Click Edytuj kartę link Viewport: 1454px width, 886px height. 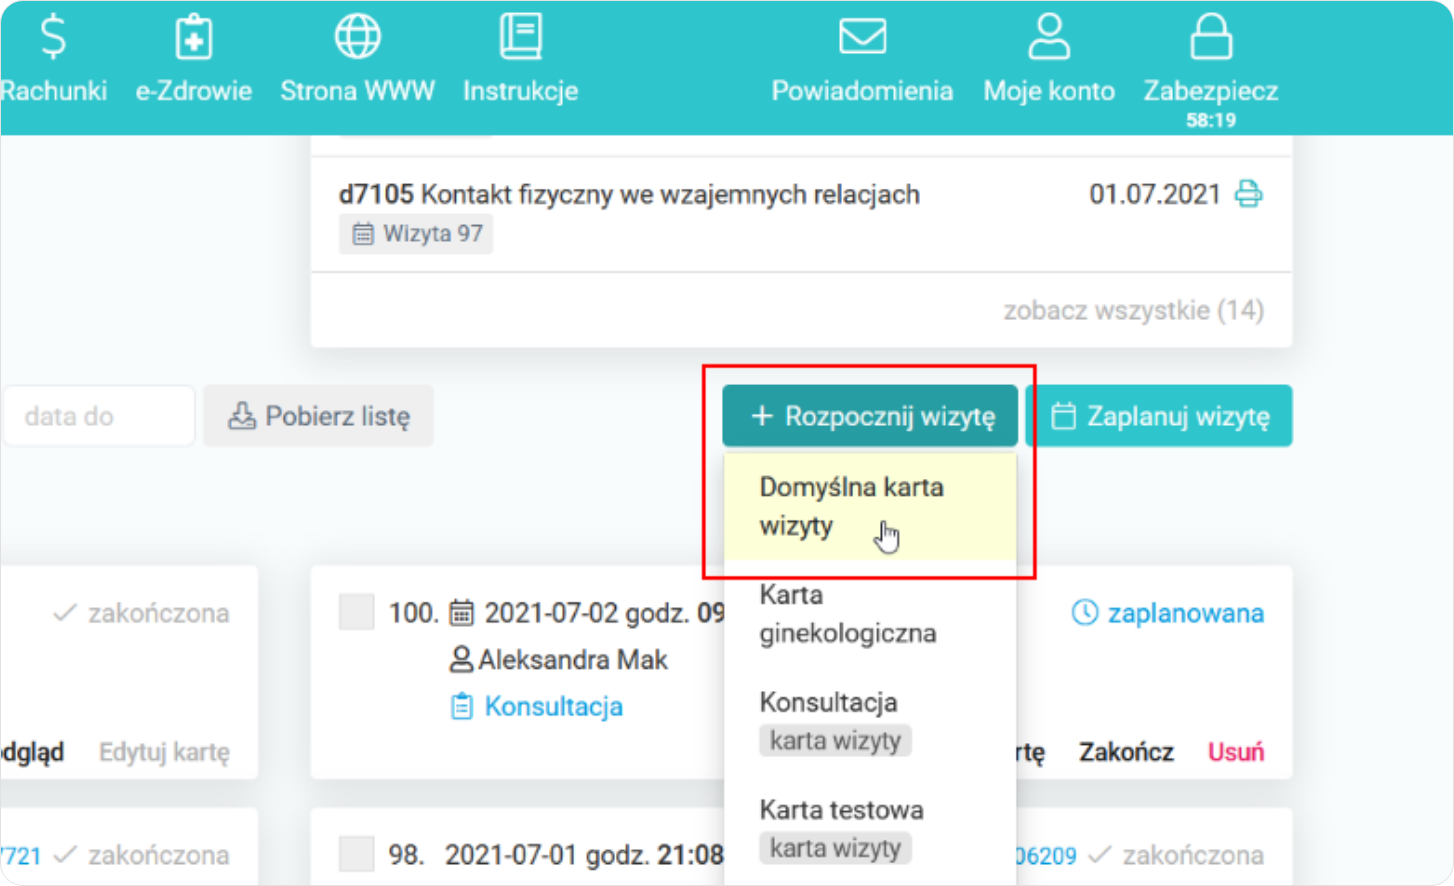point(164,752)
